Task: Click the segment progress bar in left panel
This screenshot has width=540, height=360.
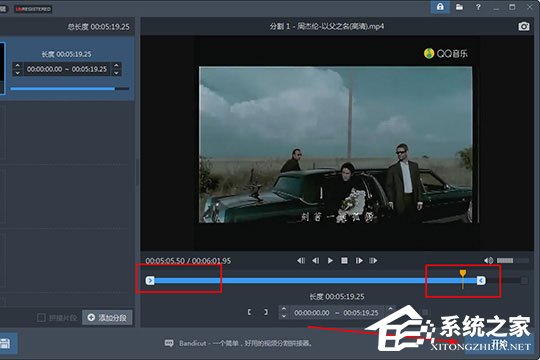Action: click(70, 89)
